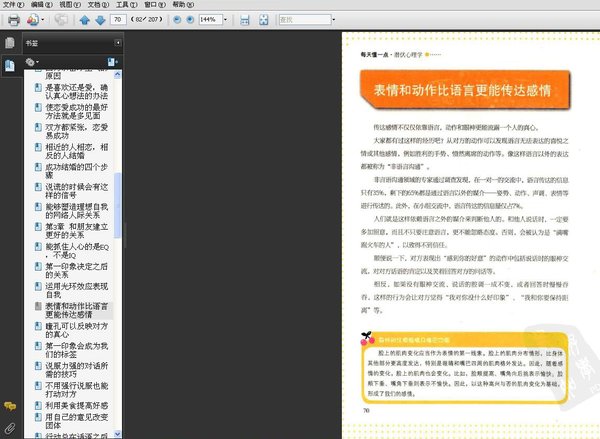Viewport: 600px width, 439px height.
Task: Open bookmark 瞳孔可以反映对方的真心
Action: (77, 330)
